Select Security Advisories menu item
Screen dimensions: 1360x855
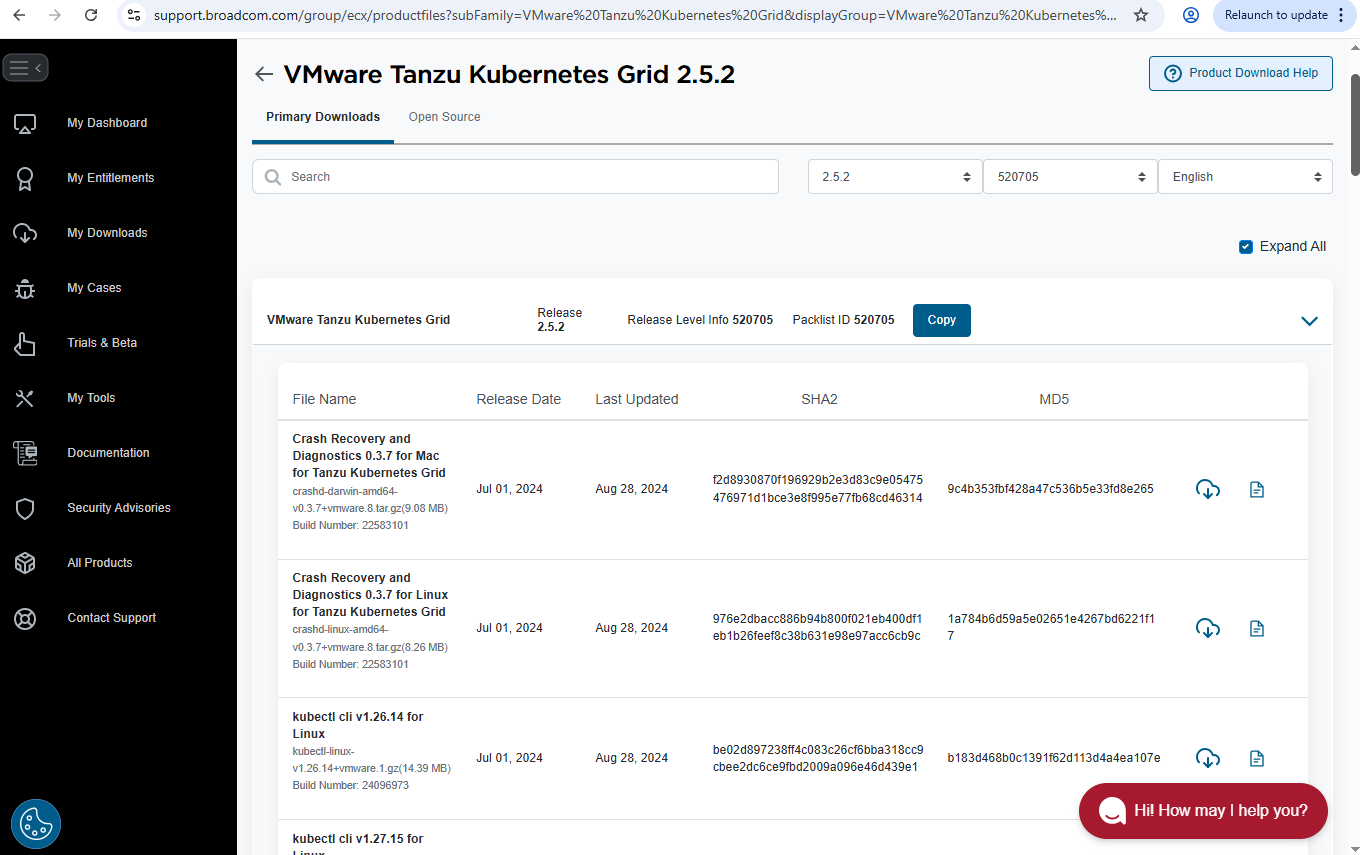click(x=119, y=508)
